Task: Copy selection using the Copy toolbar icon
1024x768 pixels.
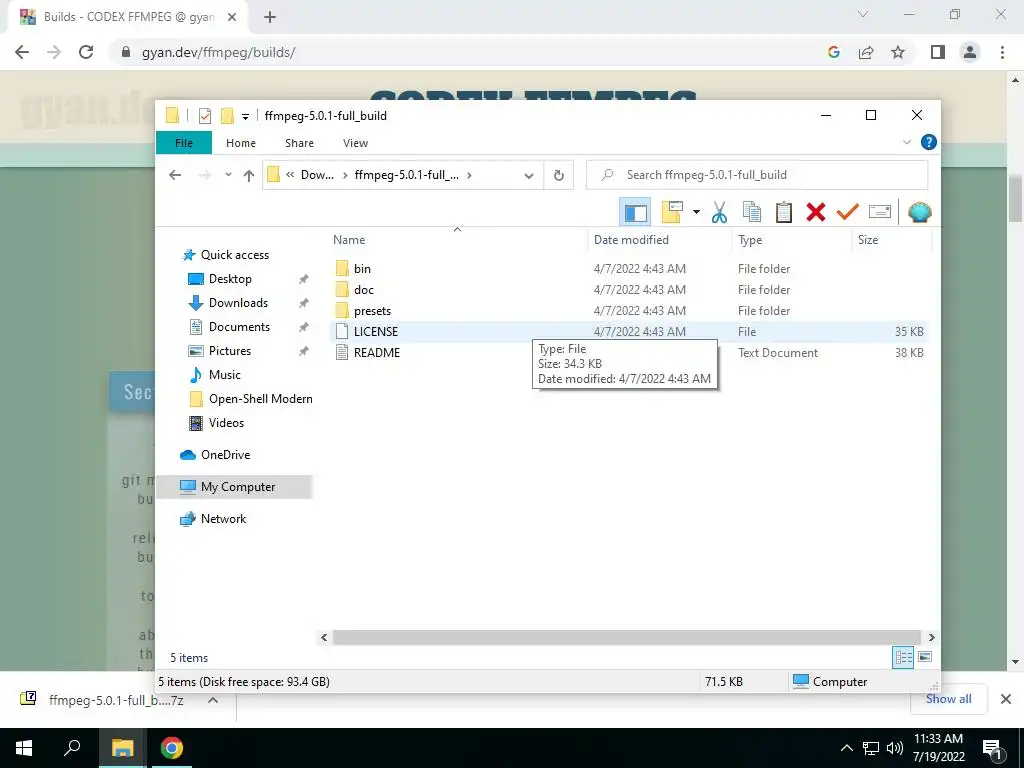Action: pos(752,212)
